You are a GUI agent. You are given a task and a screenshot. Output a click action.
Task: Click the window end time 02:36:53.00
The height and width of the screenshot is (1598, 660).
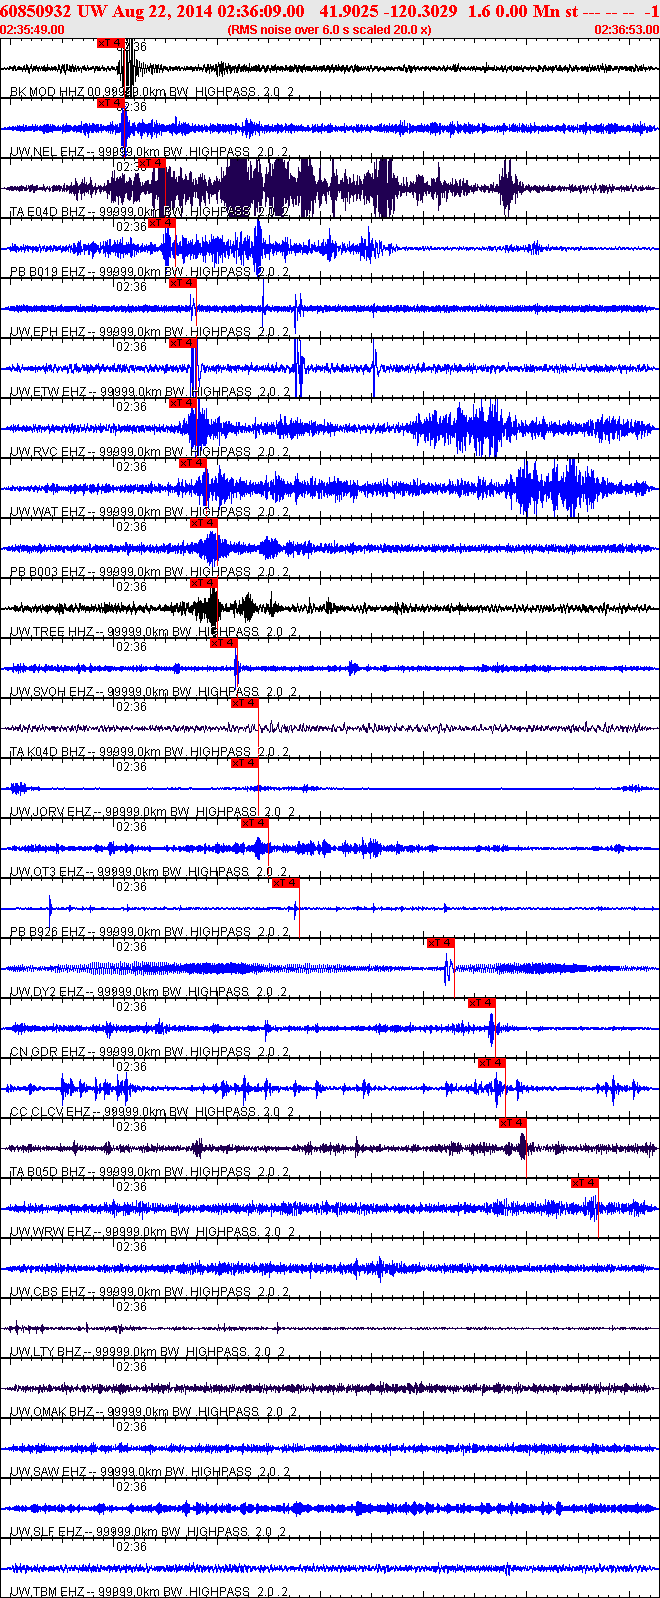pos(626,29)
